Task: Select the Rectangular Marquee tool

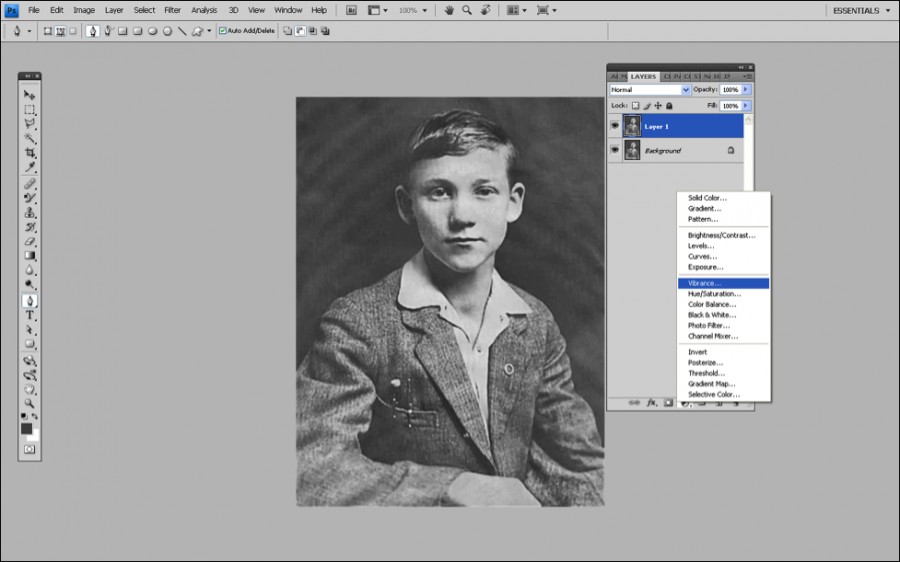Action: 30,110
